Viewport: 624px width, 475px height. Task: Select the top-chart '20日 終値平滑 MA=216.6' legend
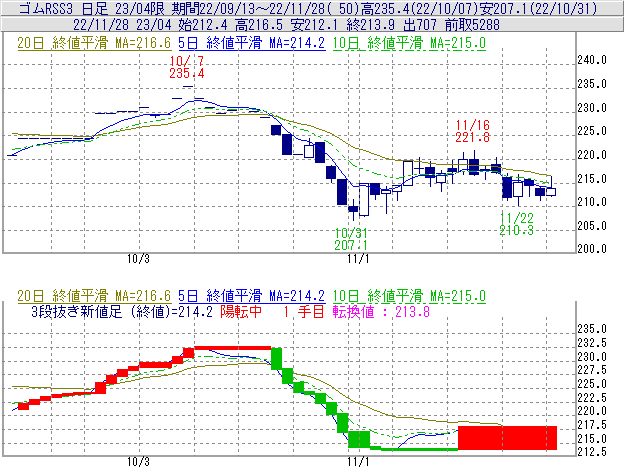click(94, 43)
